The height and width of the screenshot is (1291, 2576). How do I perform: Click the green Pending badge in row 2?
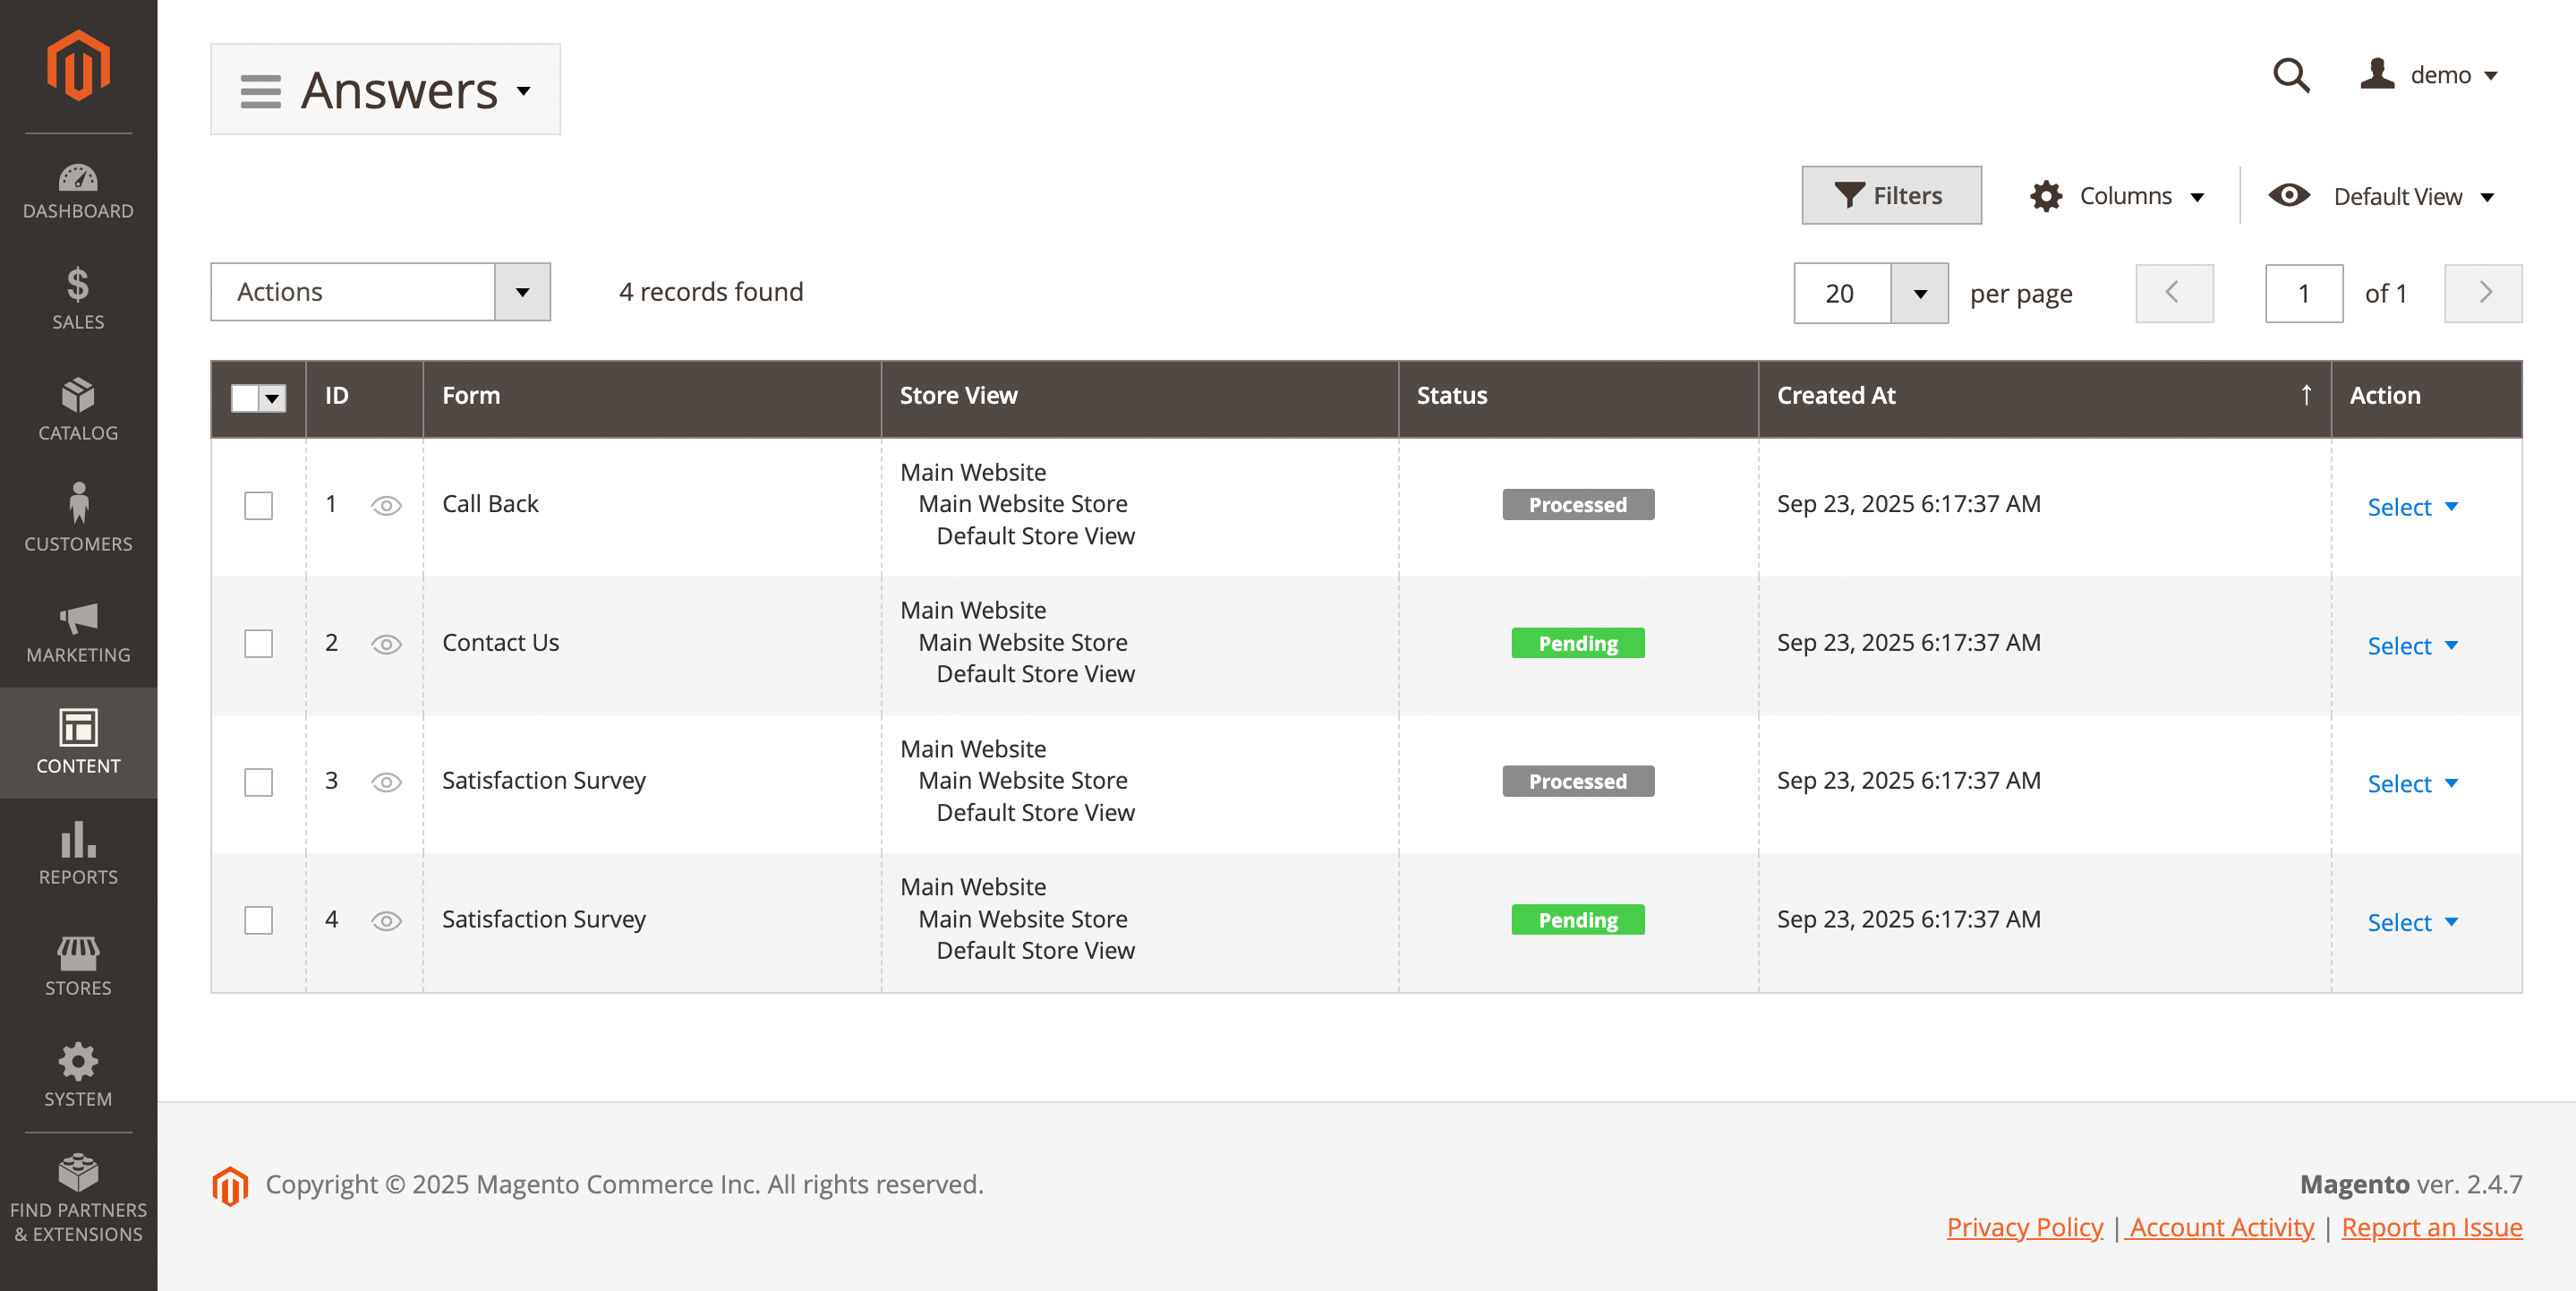pos(1577,643)
